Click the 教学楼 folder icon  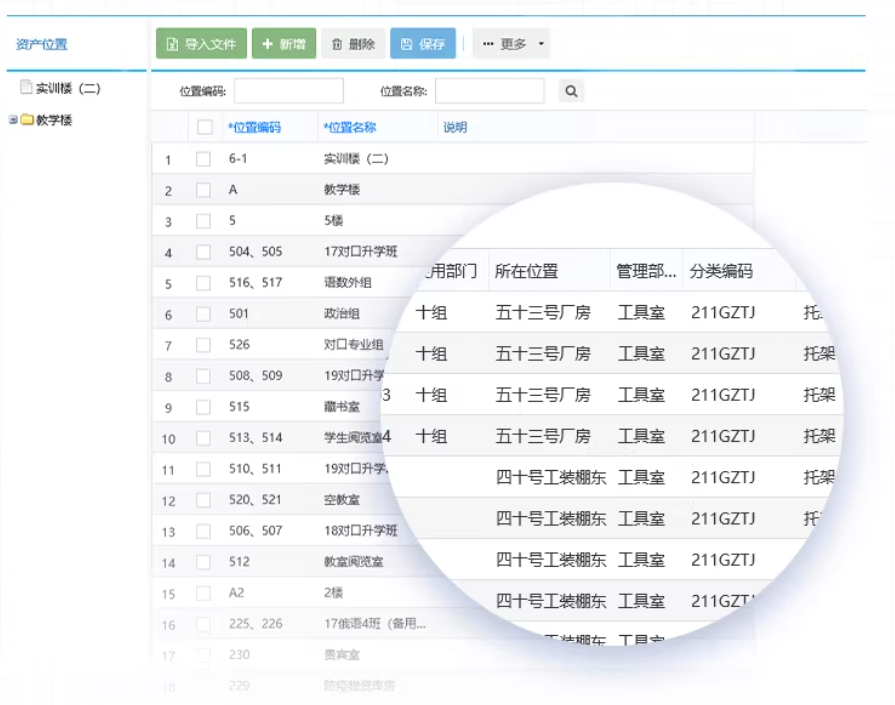(27, 119)
